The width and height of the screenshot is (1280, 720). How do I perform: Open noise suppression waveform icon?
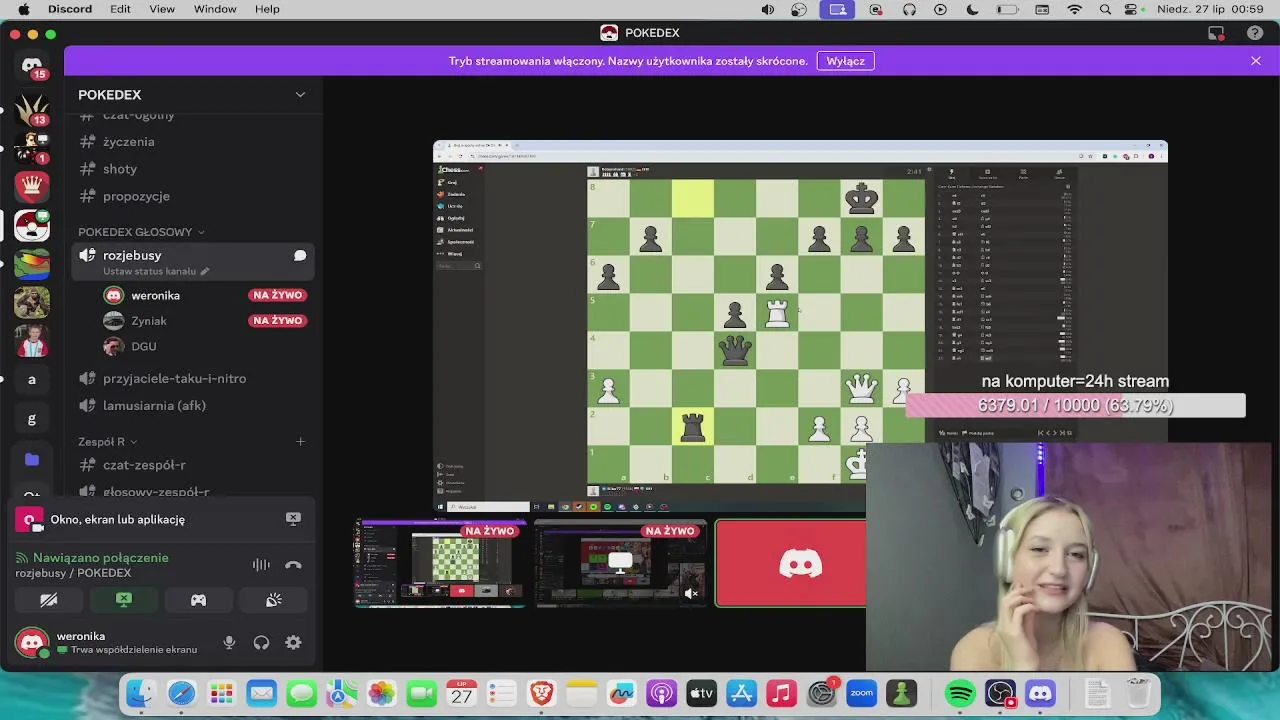click(261, 565)
